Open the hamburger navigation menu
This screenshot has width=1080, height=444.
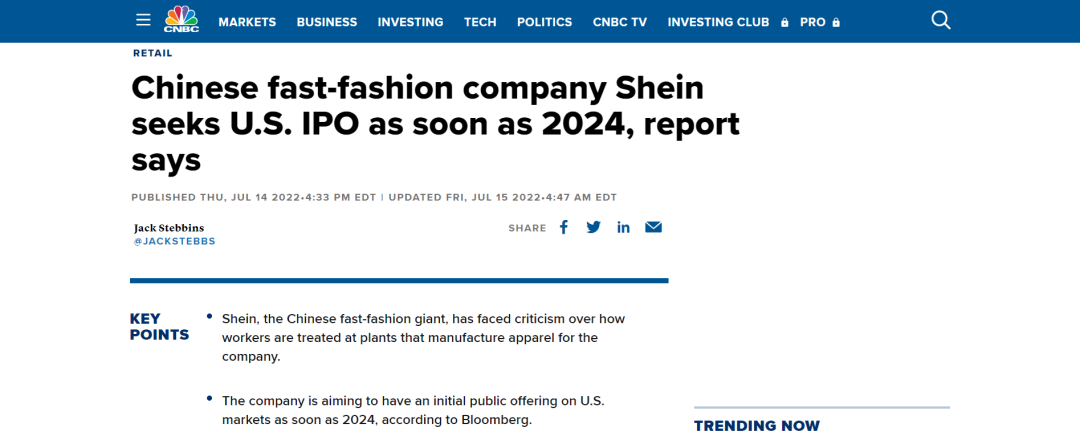pyautogui.click(x=143, y=20)
